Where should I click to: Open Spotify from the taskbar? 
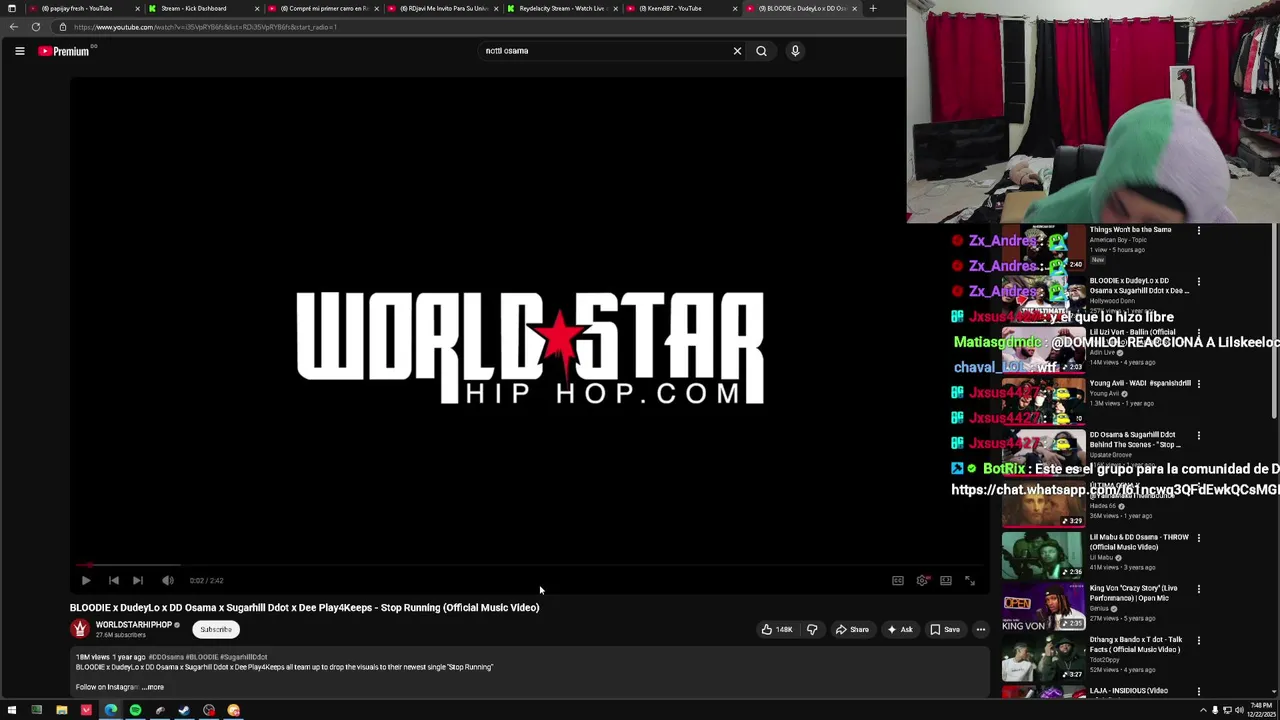[135, 710]
